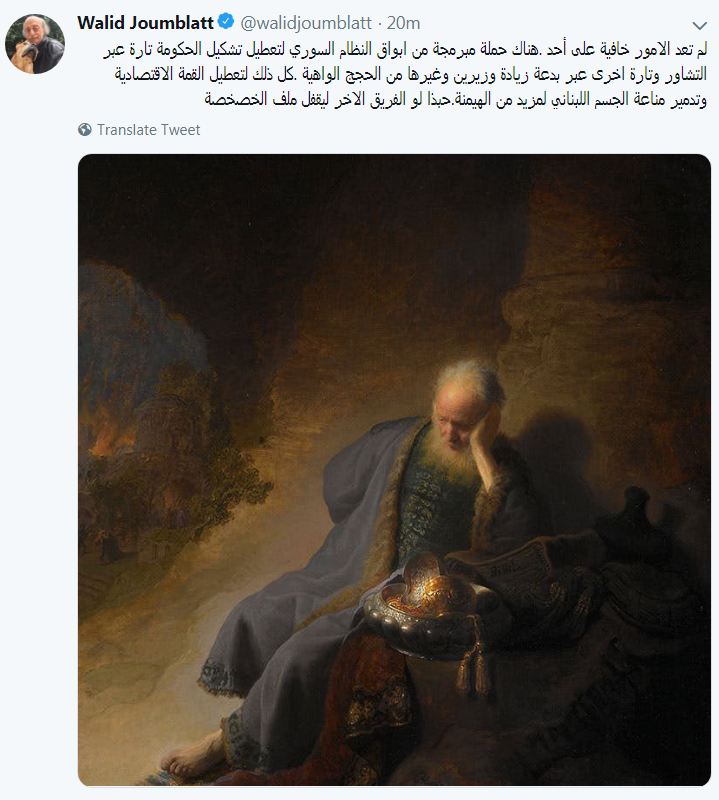Open Walid Joumblatt's profile avatar

pyautogui.click(x=35, y=44)
